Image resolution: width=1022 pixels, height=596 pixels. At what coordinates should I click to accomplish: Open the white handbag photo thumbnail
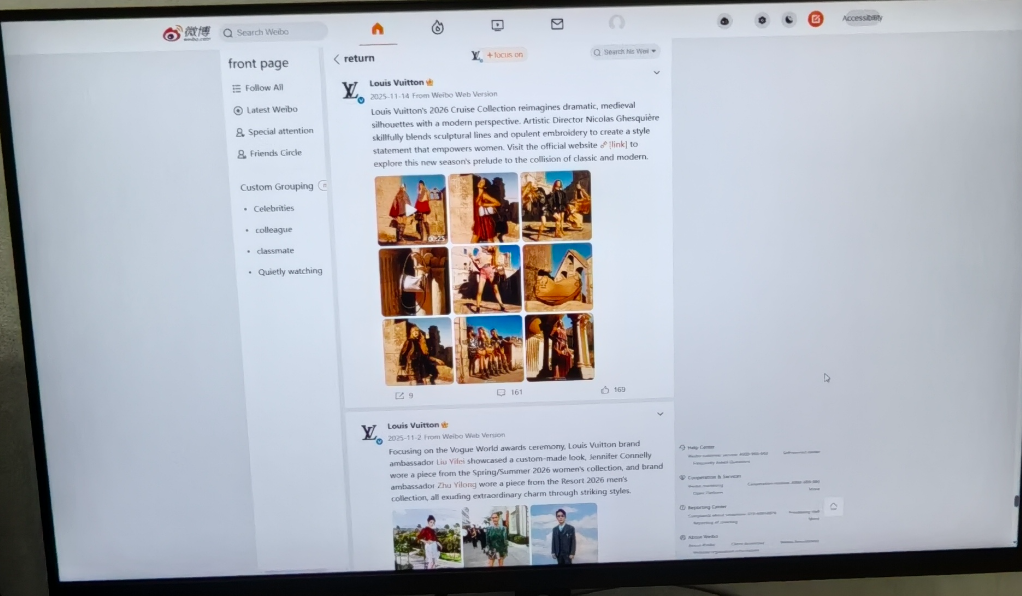tap(414, 282)
